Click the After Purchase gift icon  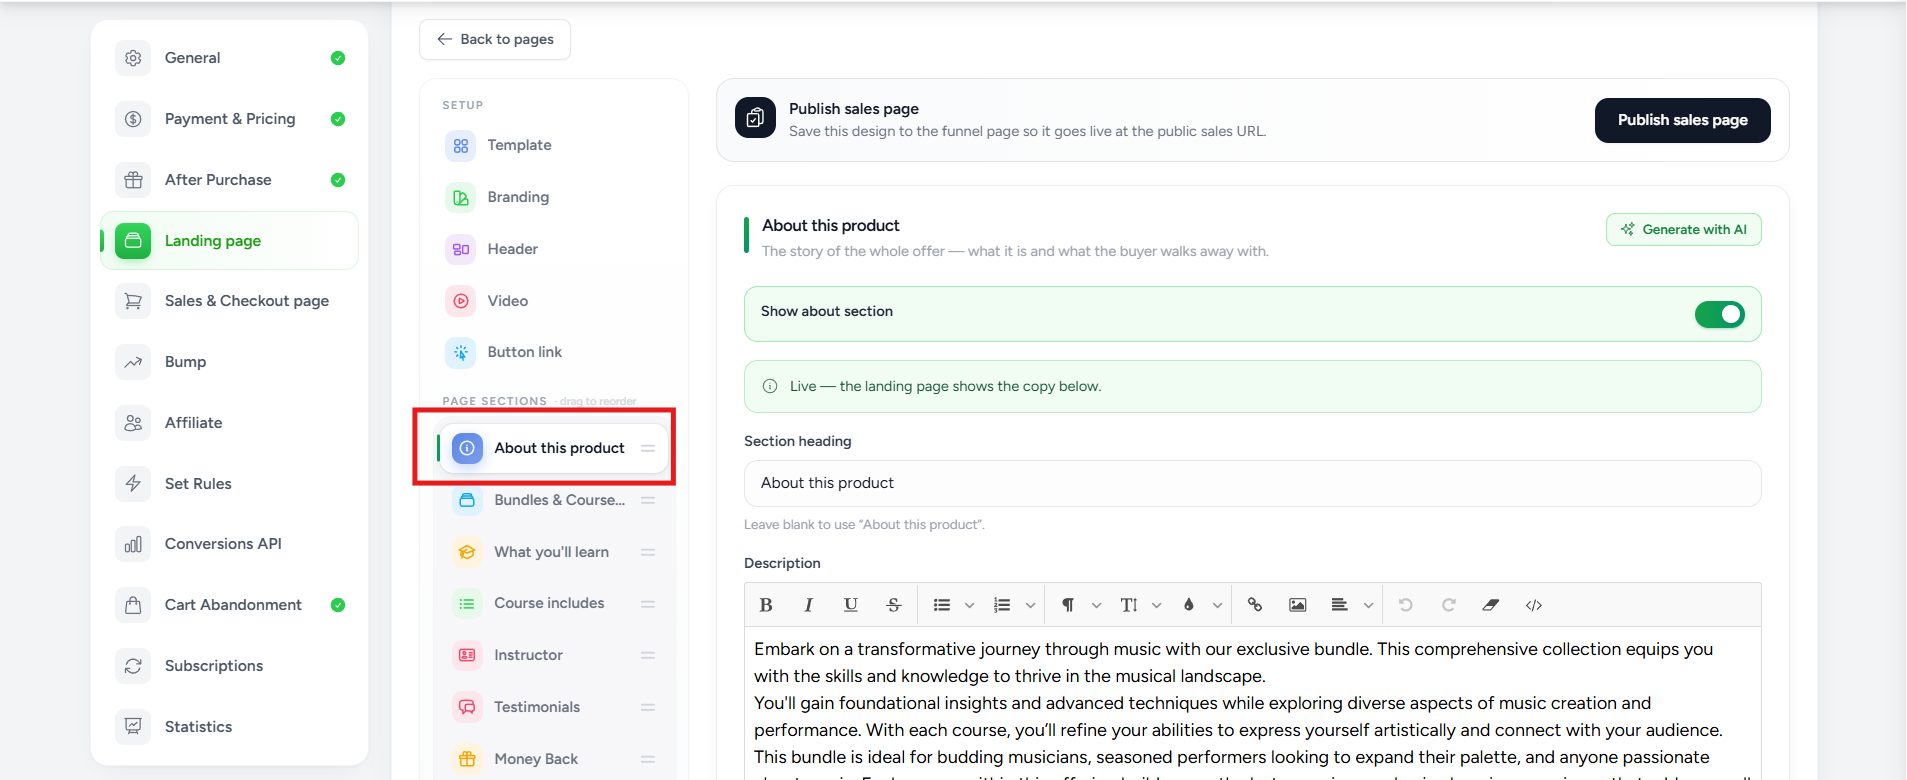(x=133, y=180)
